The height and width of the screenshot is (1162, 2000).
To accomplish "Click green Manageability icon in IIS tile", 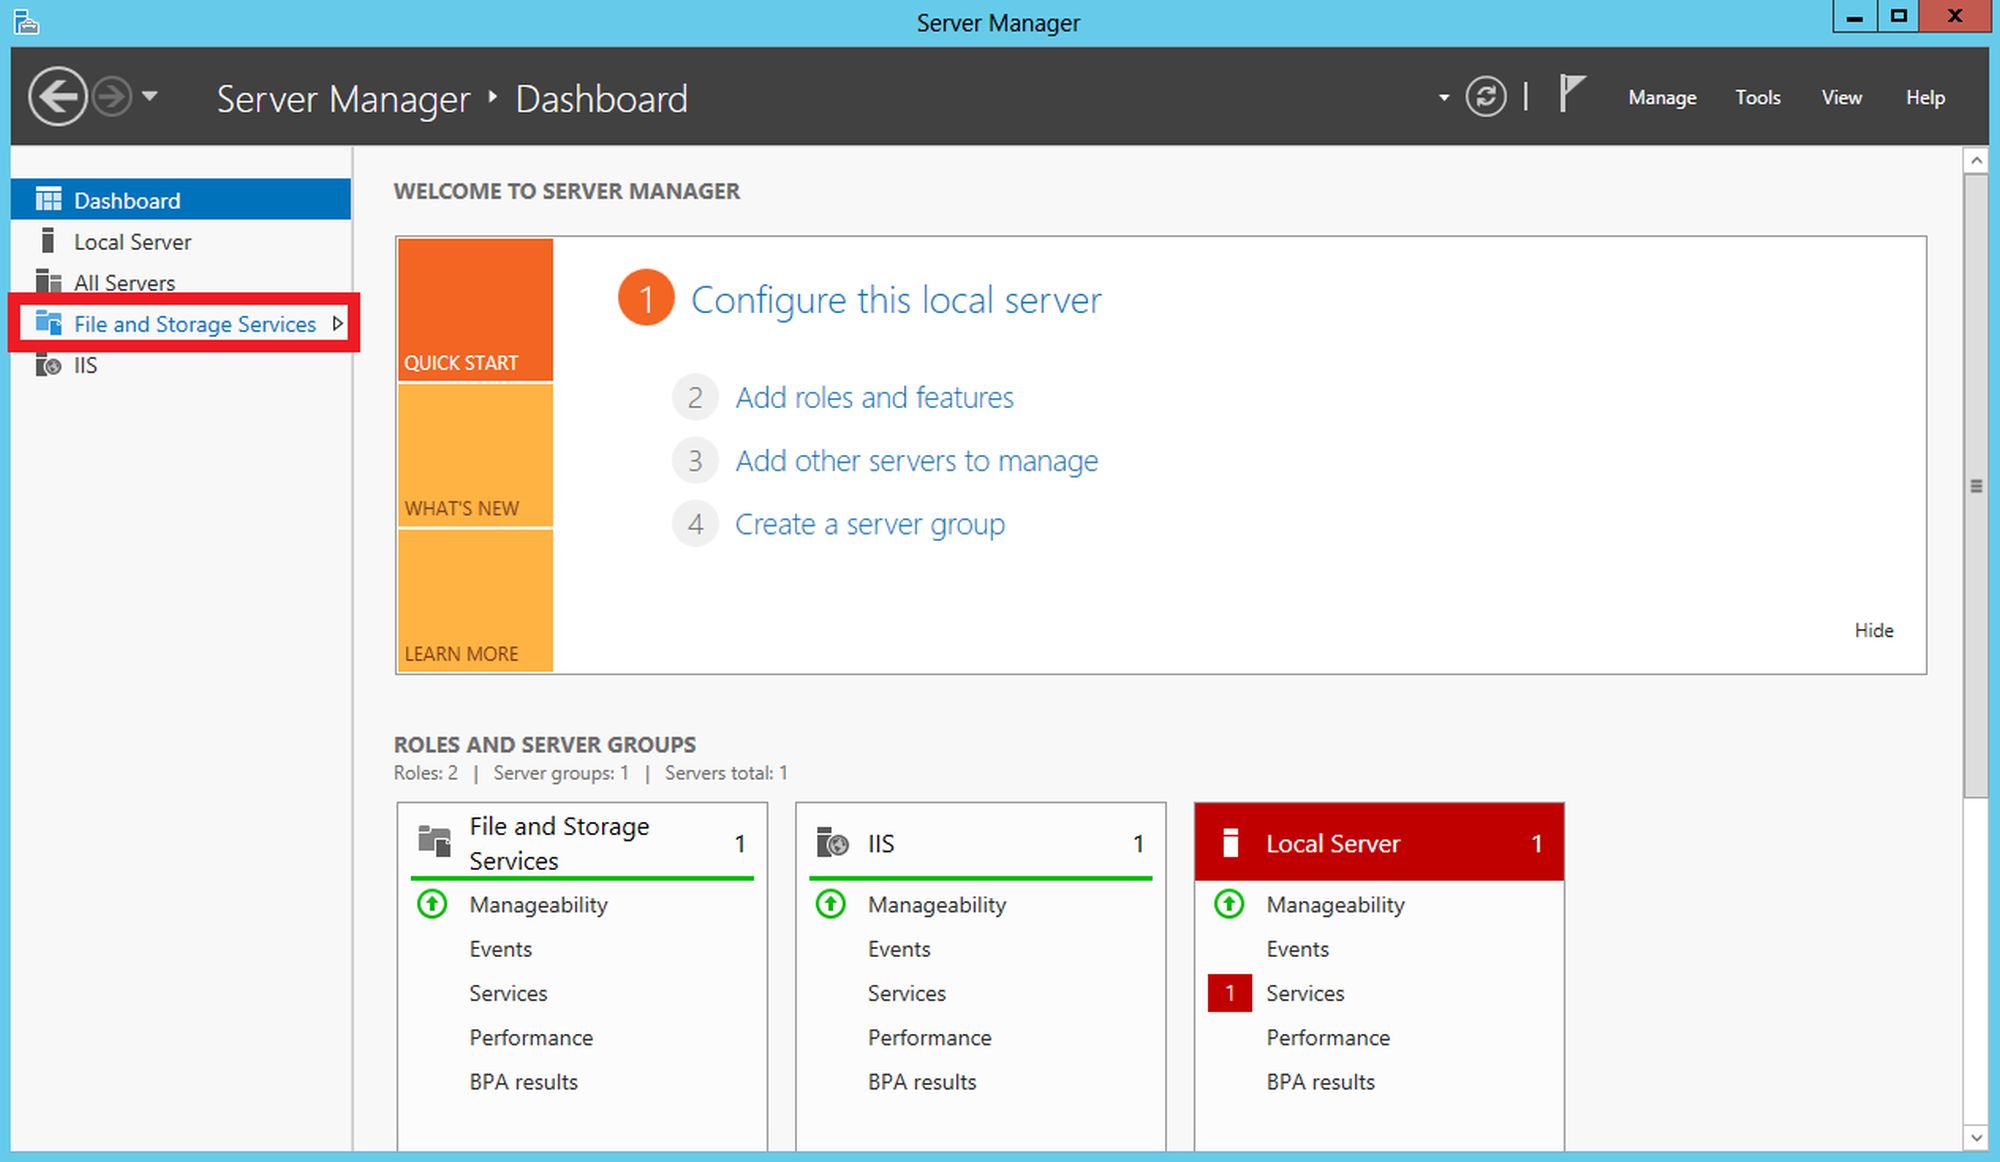I will click(x=830, y=904).
